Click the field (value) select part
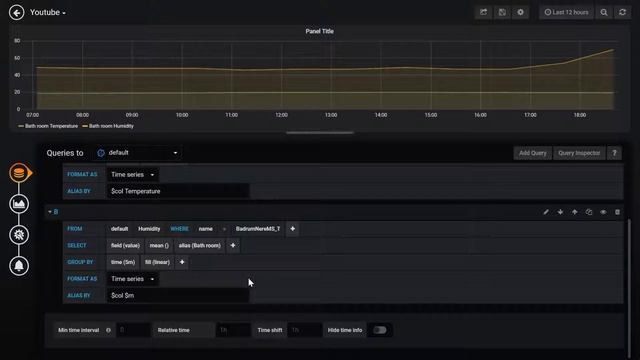Image resolution: width=640 pixels, height=360 pixels. point(125,246)
